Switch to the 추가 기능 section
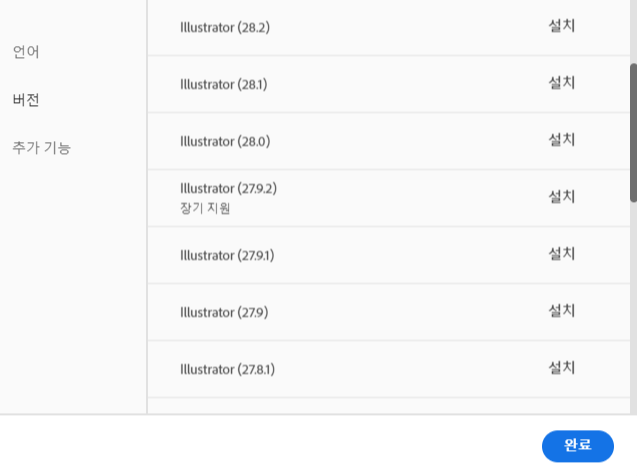The height and width of the screenshot is (476, 637). (41, 148)
